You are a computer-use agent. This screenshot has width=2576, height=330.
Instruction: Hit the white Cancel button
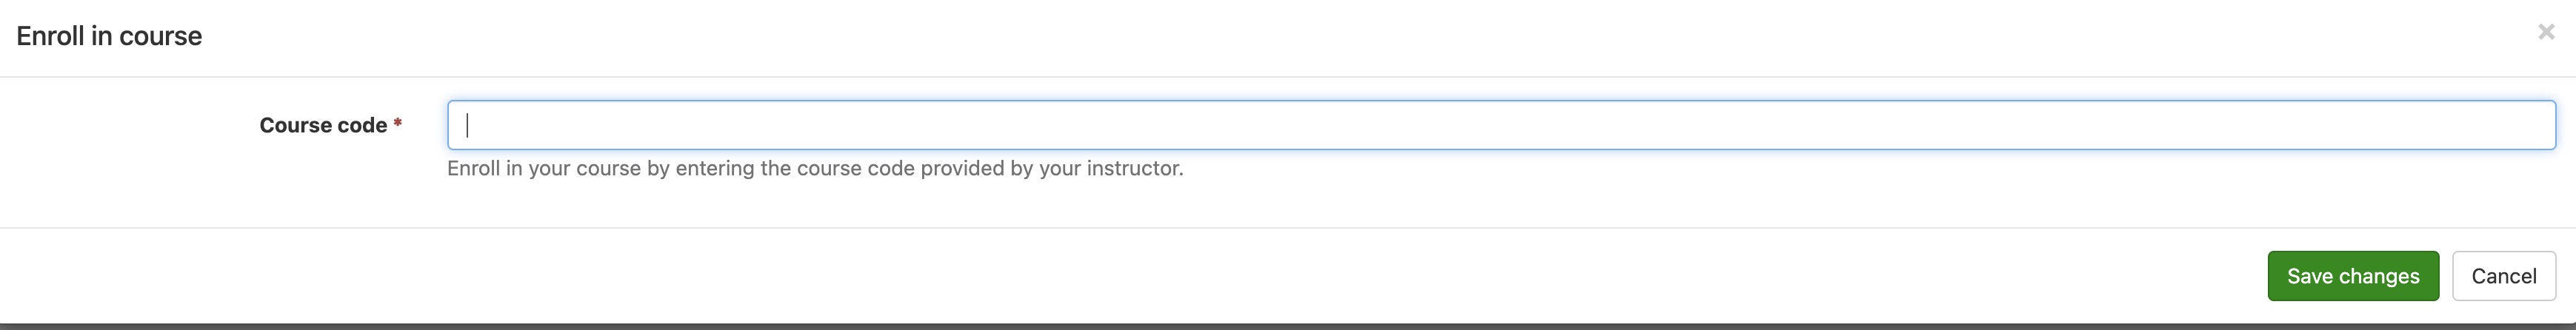(2503, 276)
